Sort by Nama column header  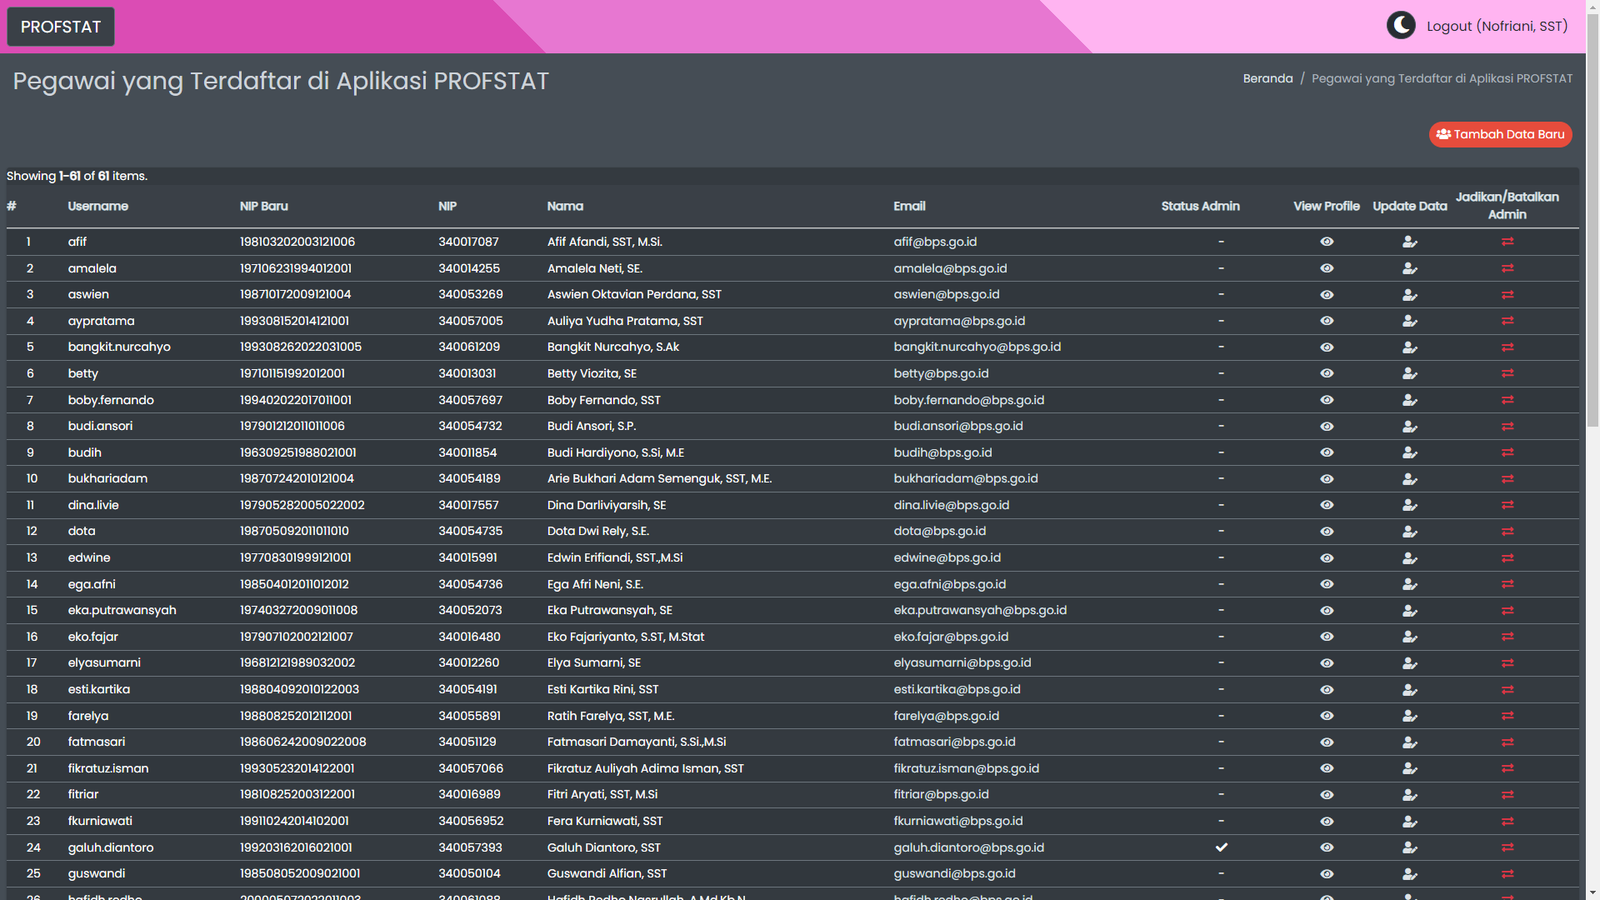565,206
